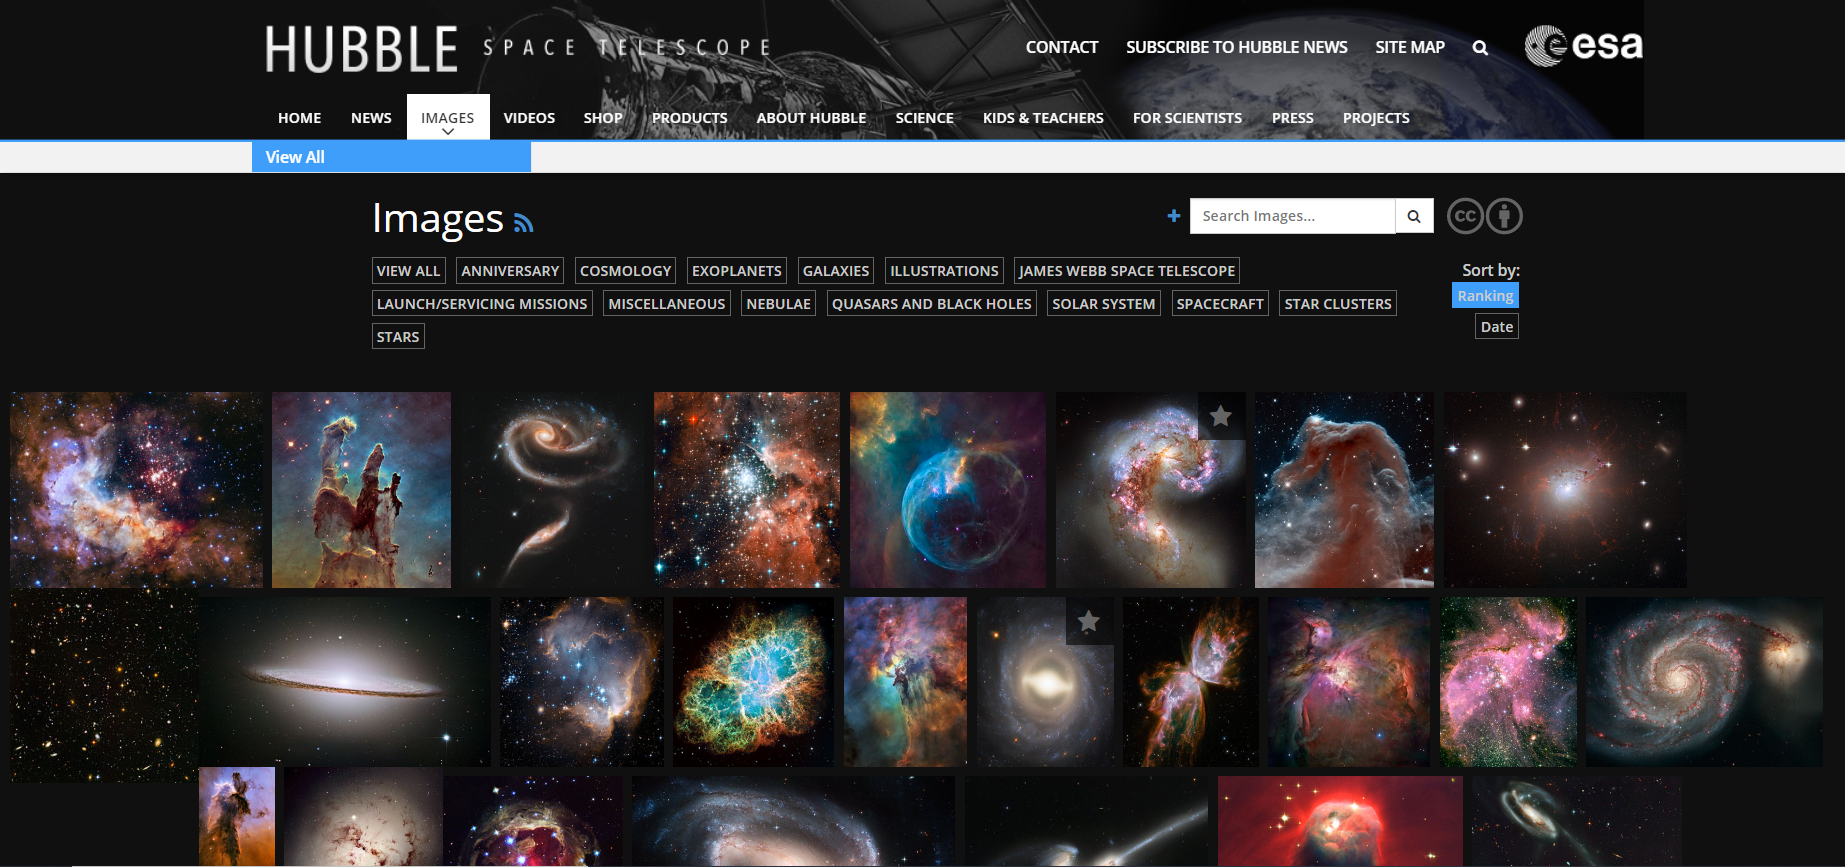Filter by Launch/Servicing Missions category
1845x867 pixels.
(x=482, y=304)
